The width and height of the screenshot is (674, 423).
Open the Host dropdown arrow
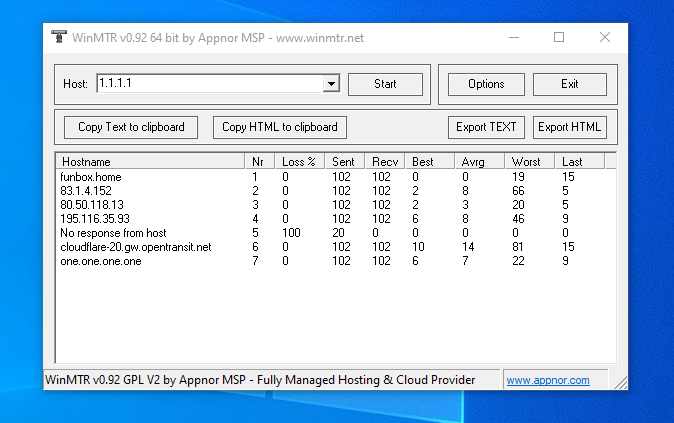tap(331, 83)
